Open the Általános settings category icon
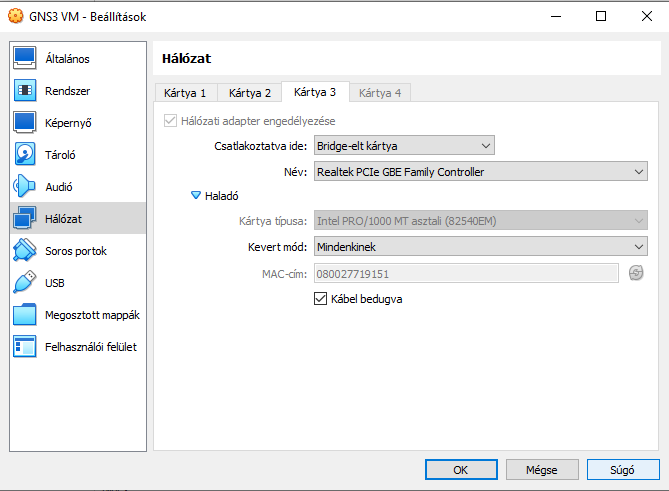The image size is (669, 491). point(25,59)
